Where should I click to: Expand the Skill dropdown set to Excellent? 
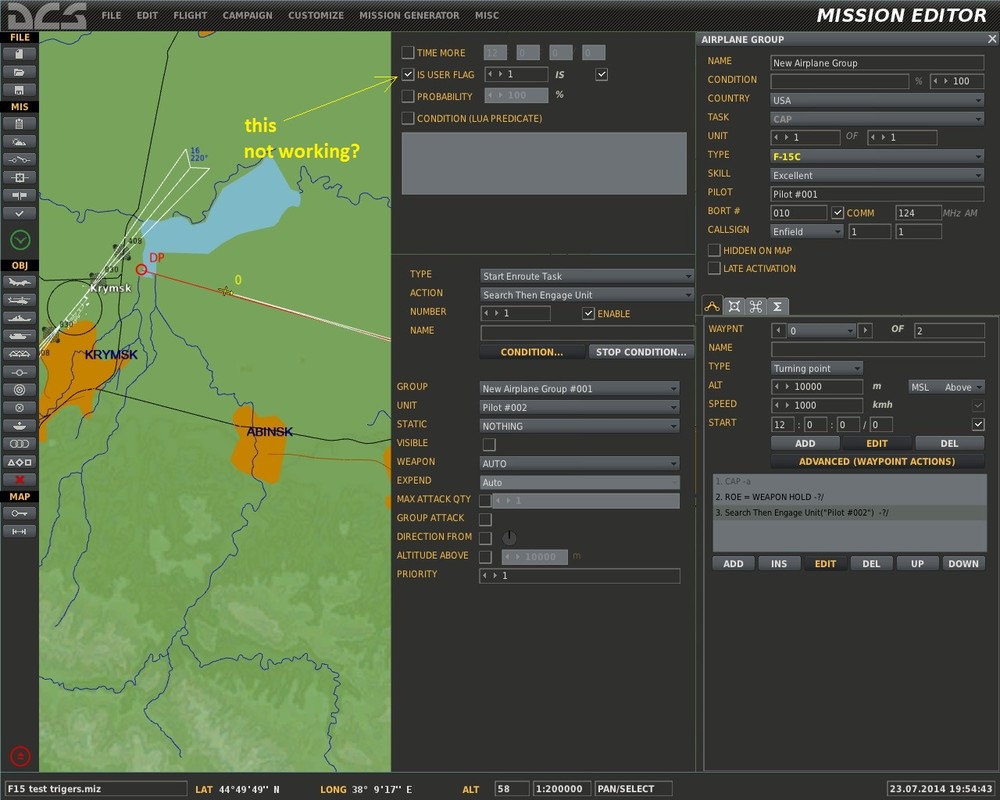point(877,175)
